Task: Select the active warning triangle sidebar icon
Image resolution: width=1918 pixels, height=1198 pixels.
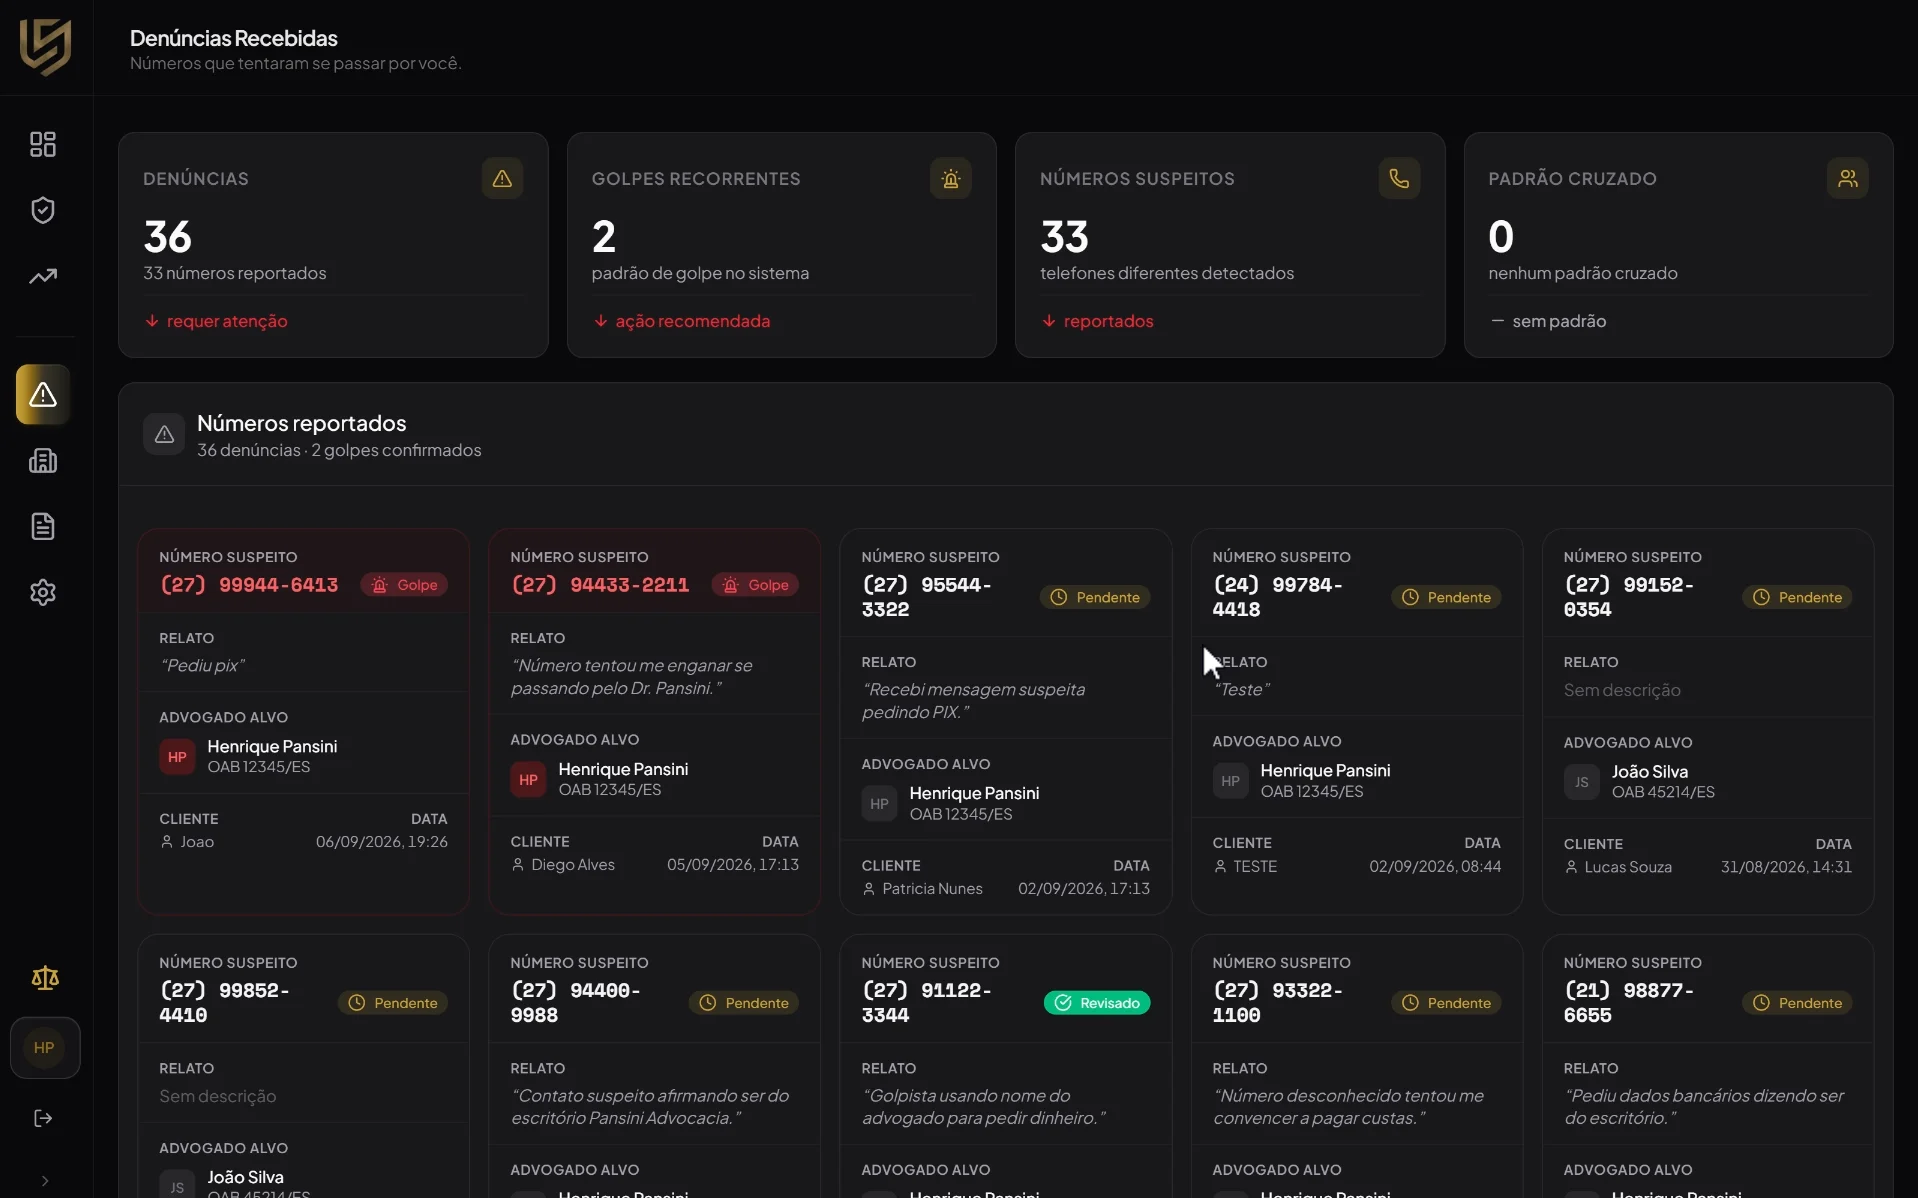Action: point(43,394)
